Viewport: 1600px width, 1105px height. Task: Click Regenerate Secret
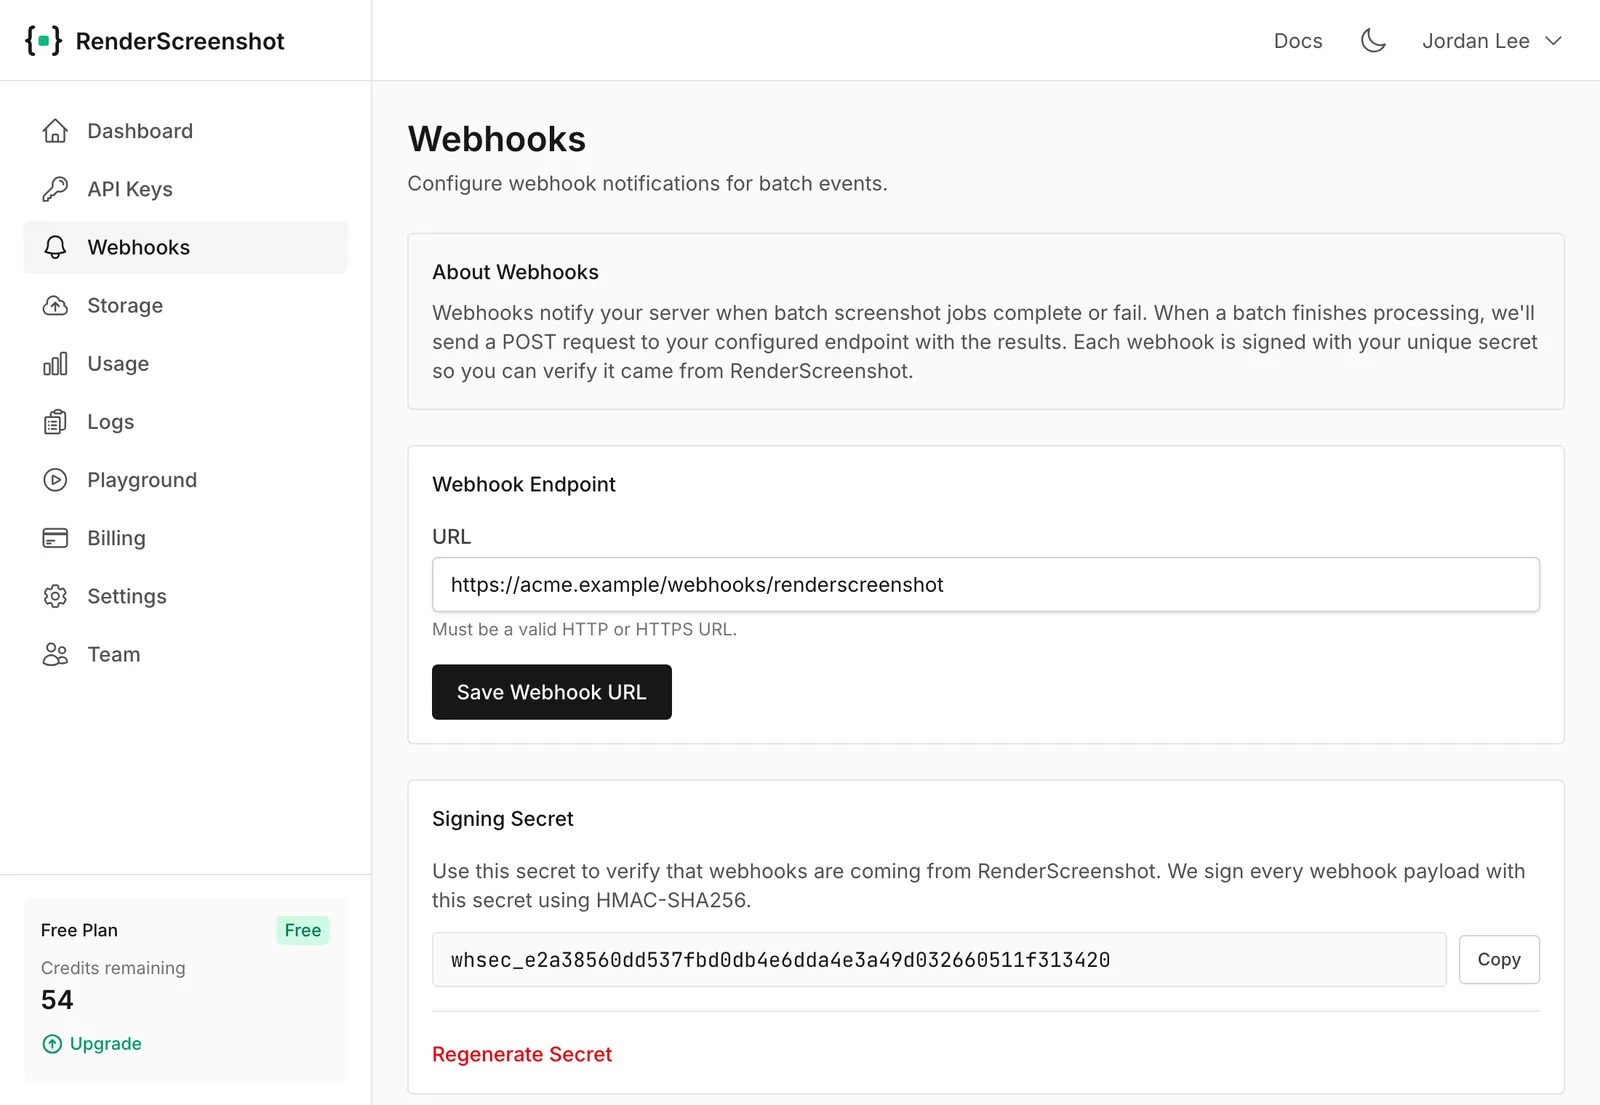(522, 1054)
